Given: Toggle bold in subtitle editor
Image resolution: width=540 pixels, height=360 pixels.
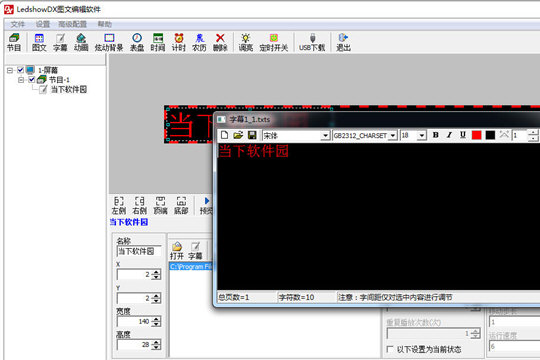Looking at the screenshot, I should [x=436, y=135].
